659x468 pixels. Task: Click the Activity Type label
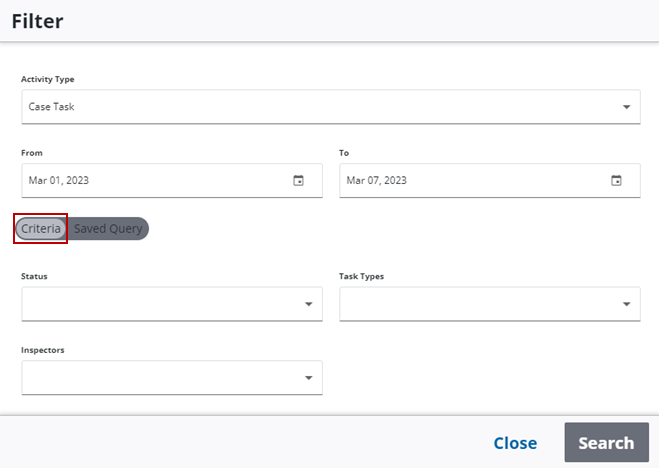(x=48, y=79)
